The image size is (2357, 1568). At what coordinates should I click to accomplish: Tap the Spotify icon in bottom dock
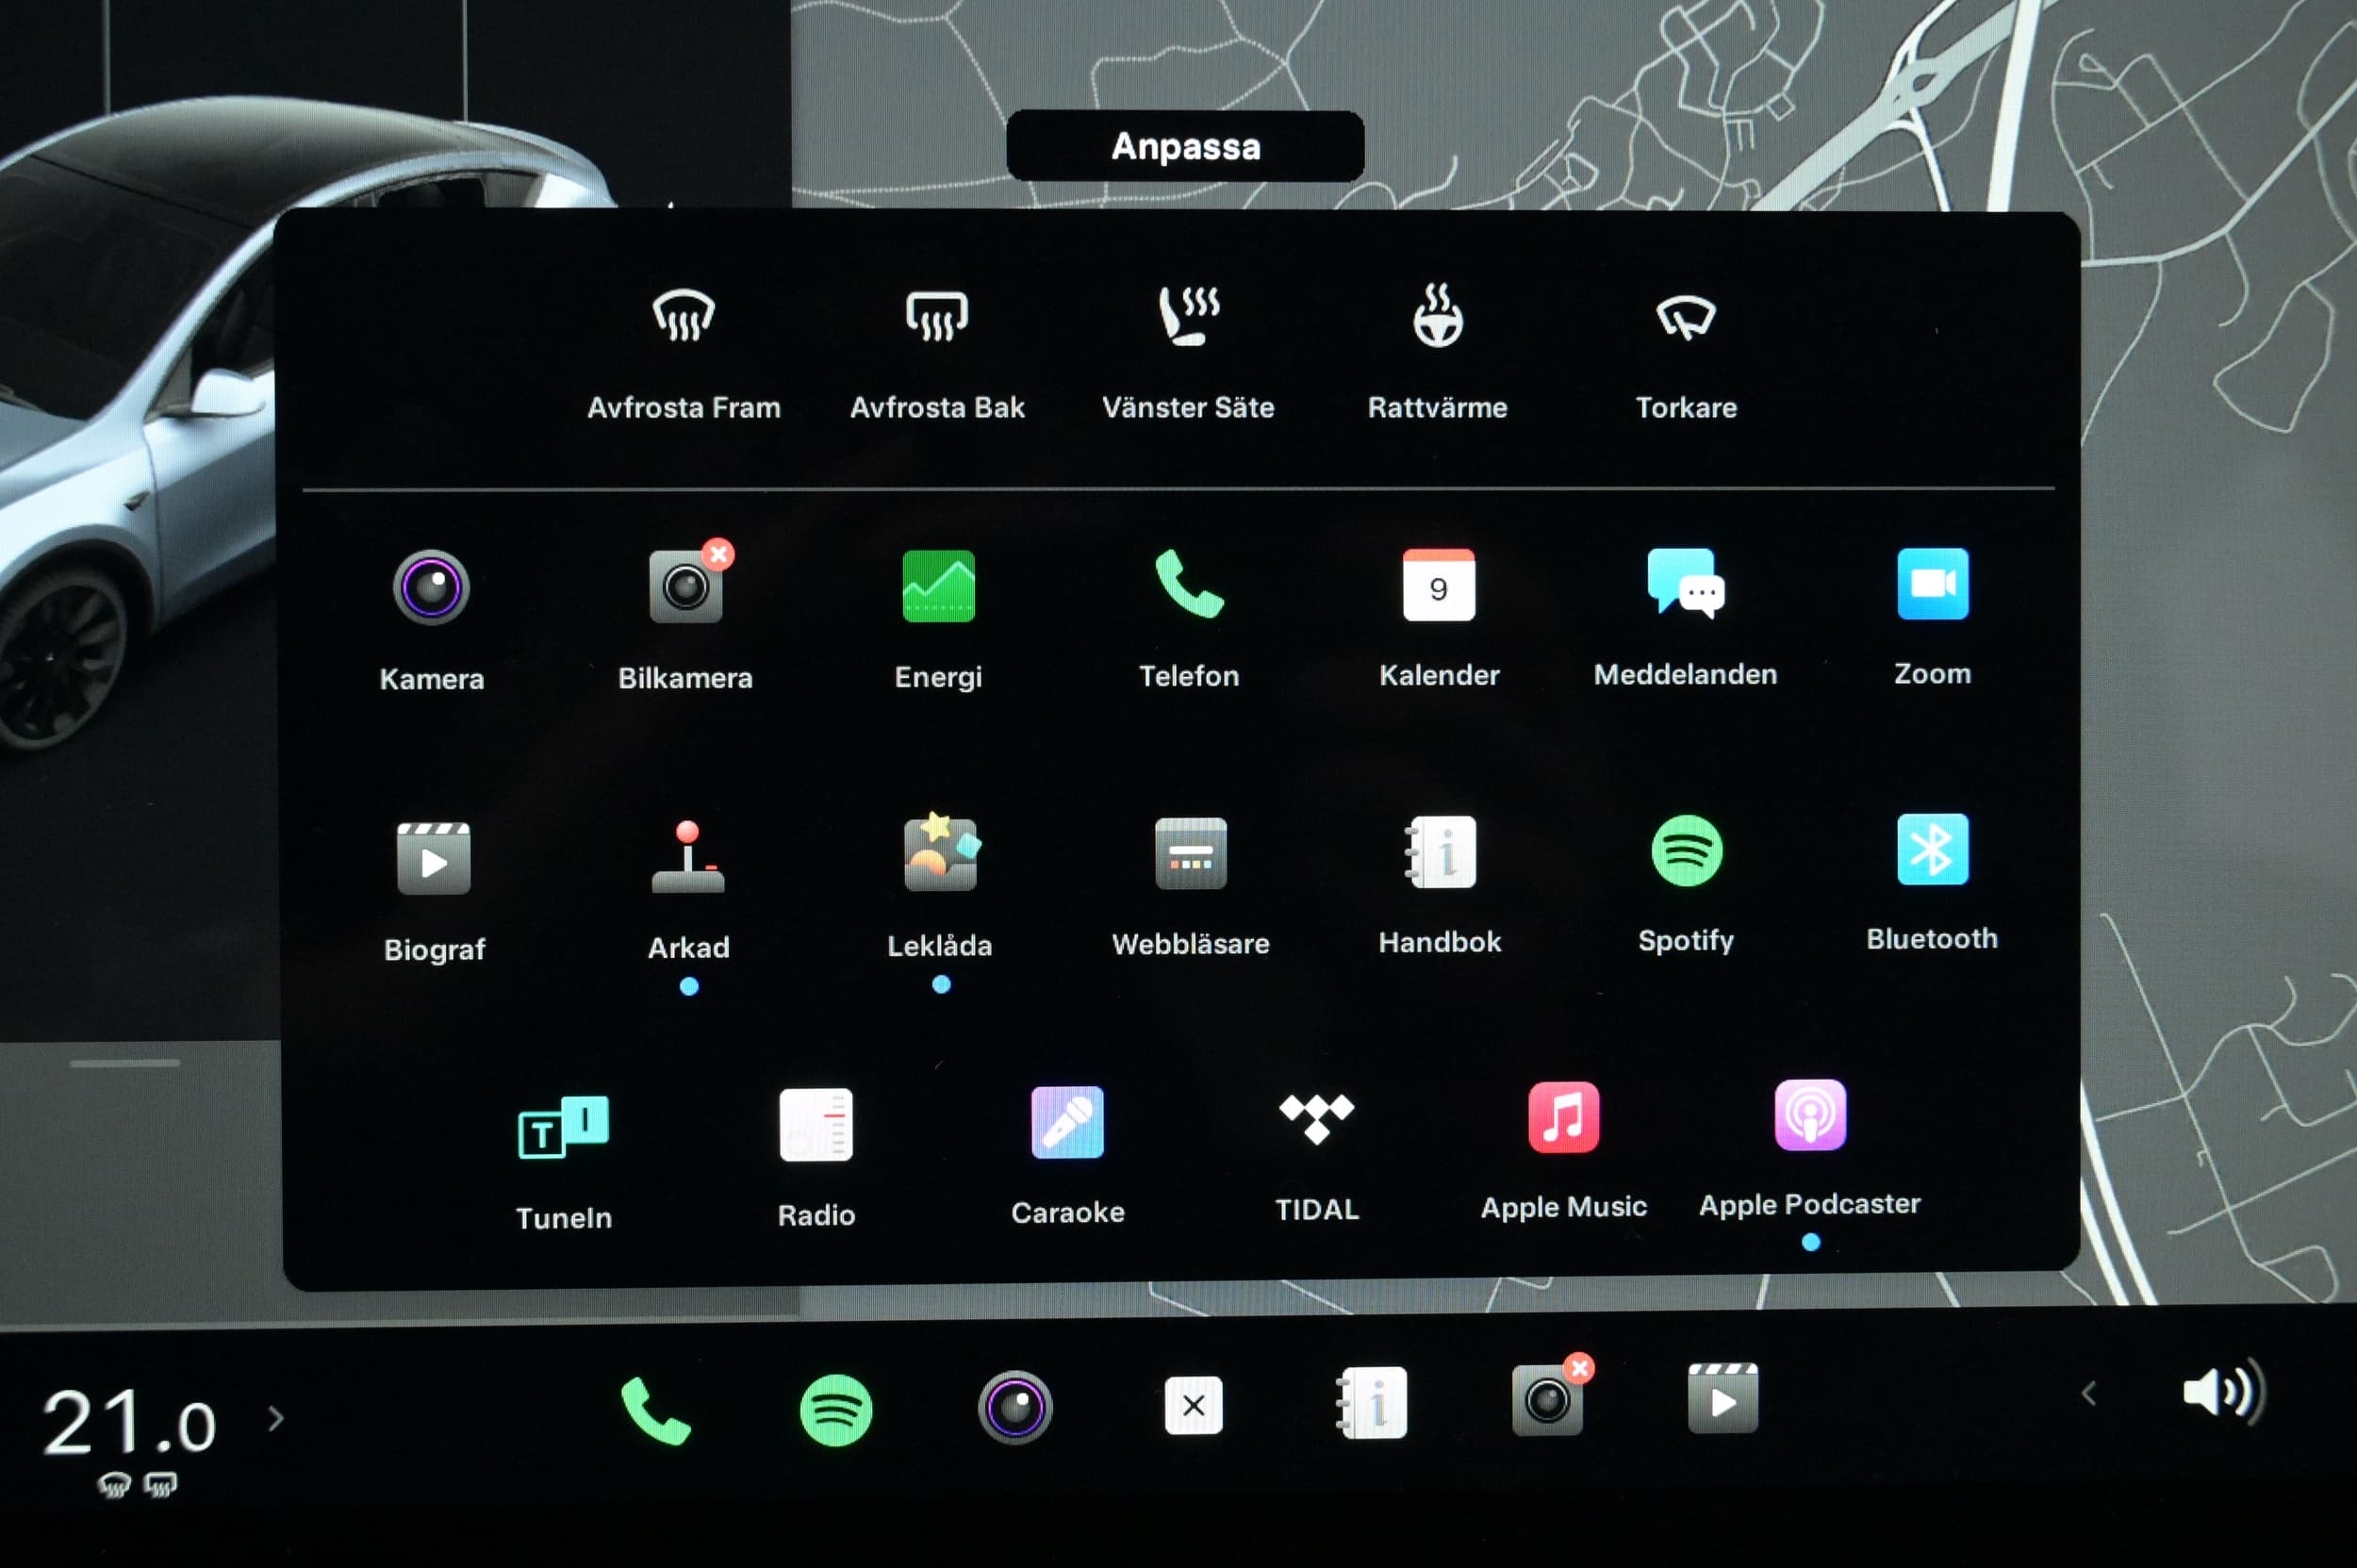click(x=836, y=1409)
